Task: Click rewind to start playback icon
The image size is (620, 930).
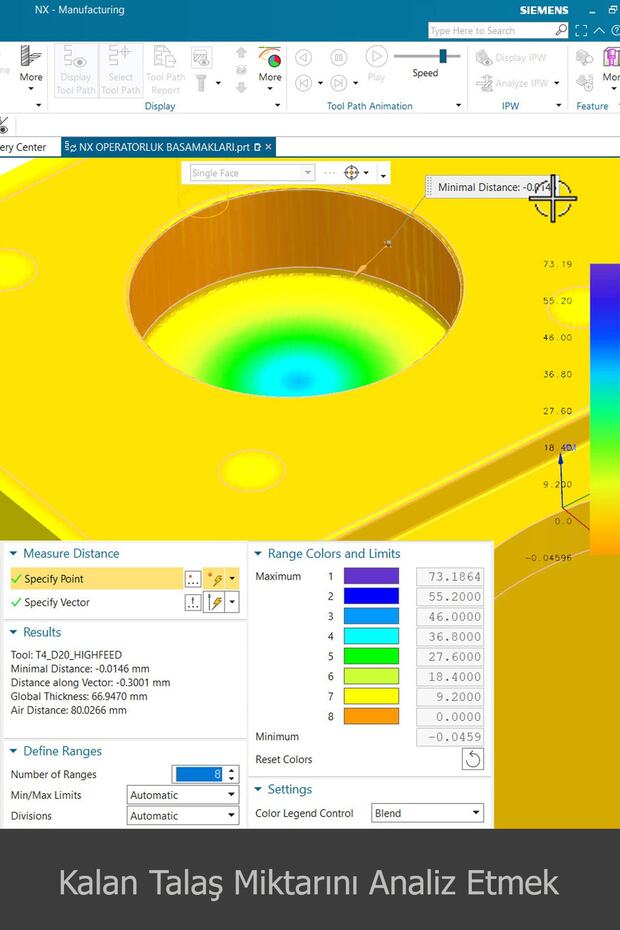Action: coord(303,83)
